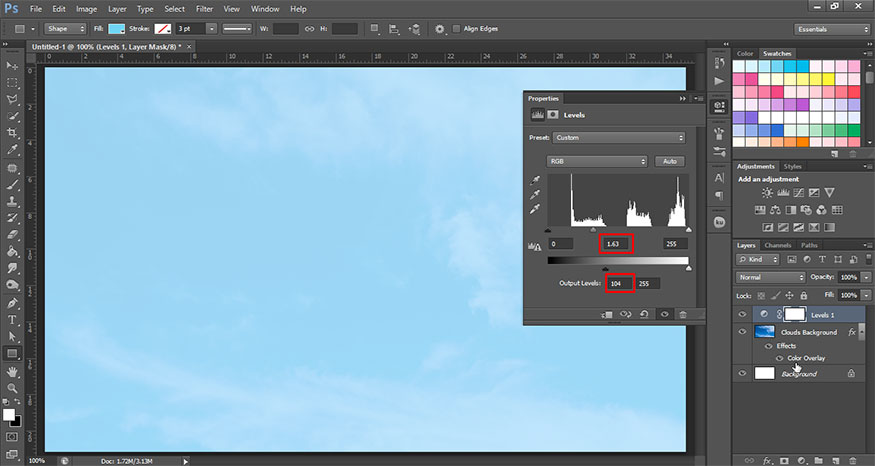Hide the Levels 1 layer
This screenshot has height=466, width=875.
coord(742,314)
